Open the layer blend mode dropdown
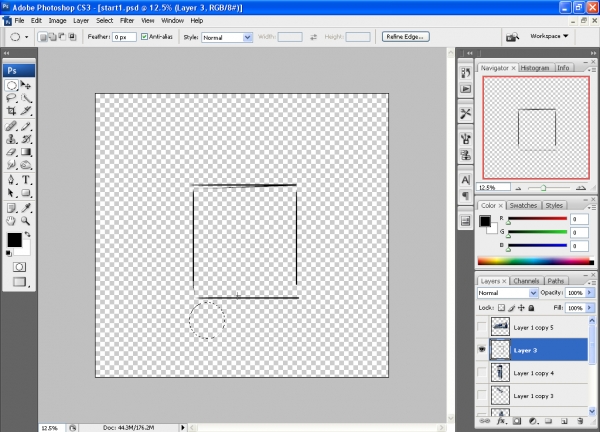The width and height of the screenshot is (600, 432). 507,293
